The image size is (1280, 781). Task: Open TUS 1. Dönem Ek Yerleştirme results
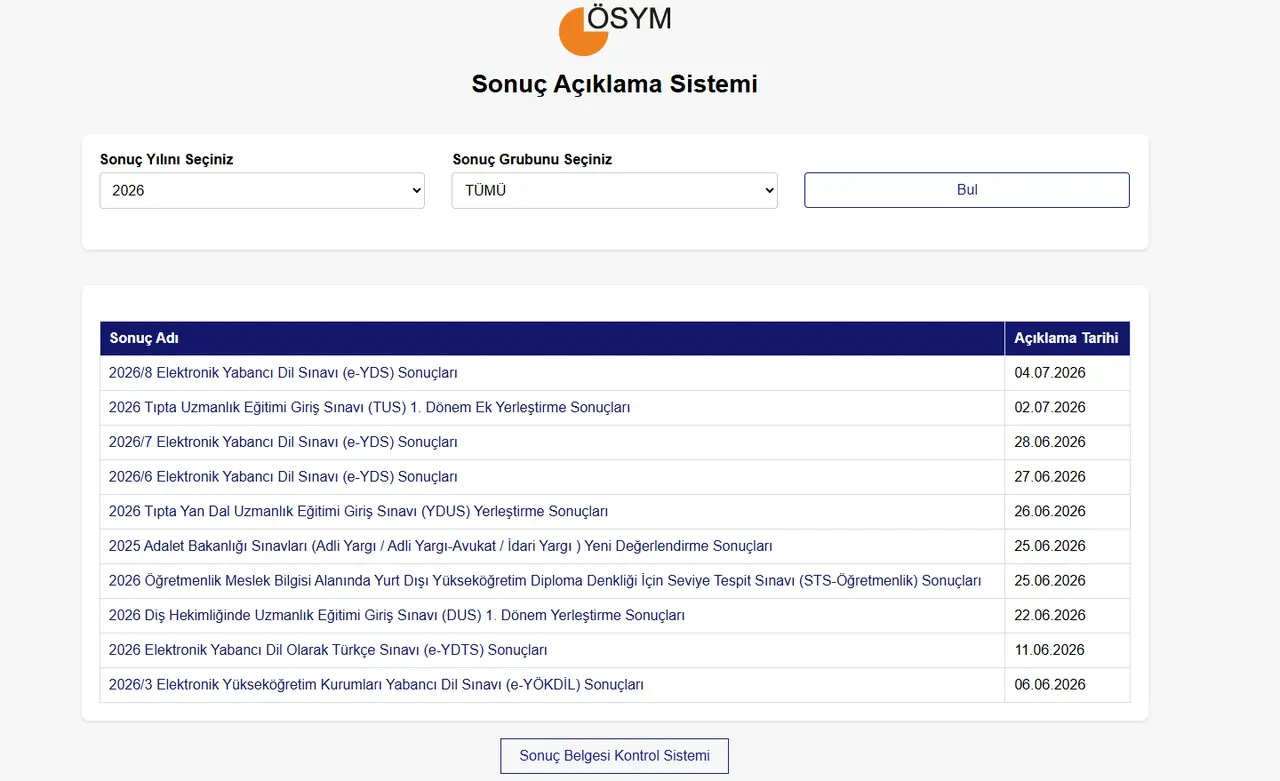coord(369,407)
